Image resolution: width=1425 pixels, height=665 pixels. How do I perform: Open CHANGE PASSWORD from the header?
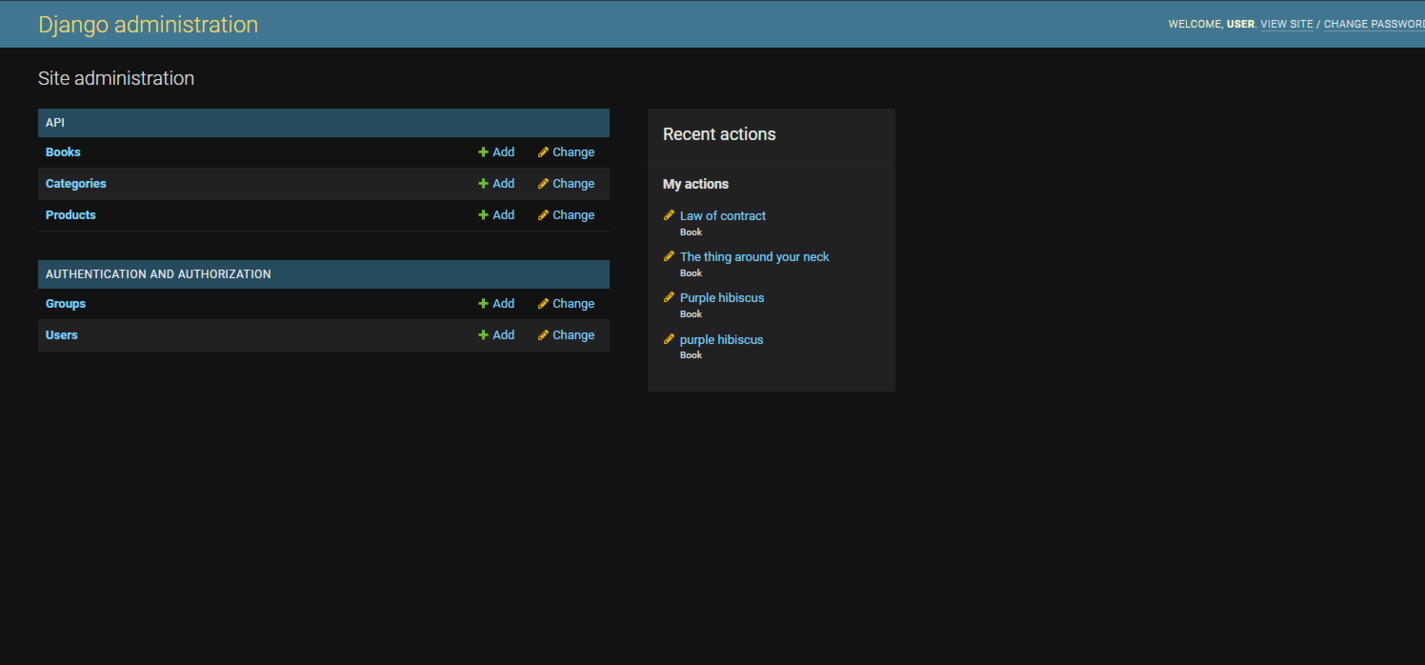[1374, 24]
